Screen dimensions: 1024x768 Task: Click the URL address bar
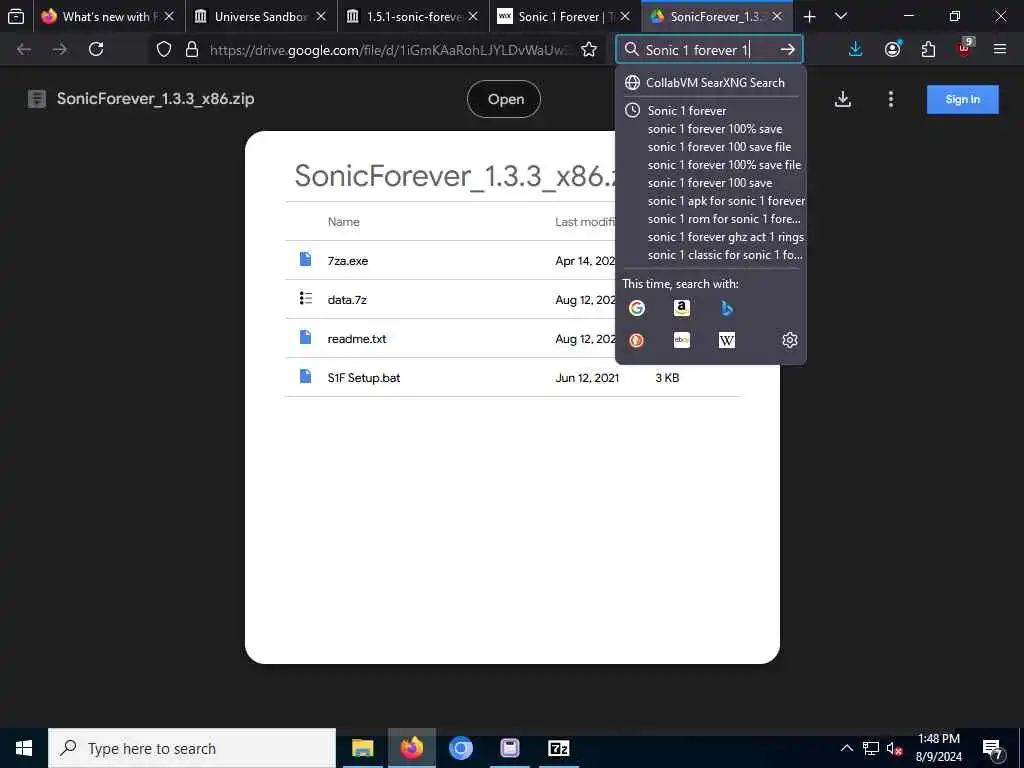point(390,50)
